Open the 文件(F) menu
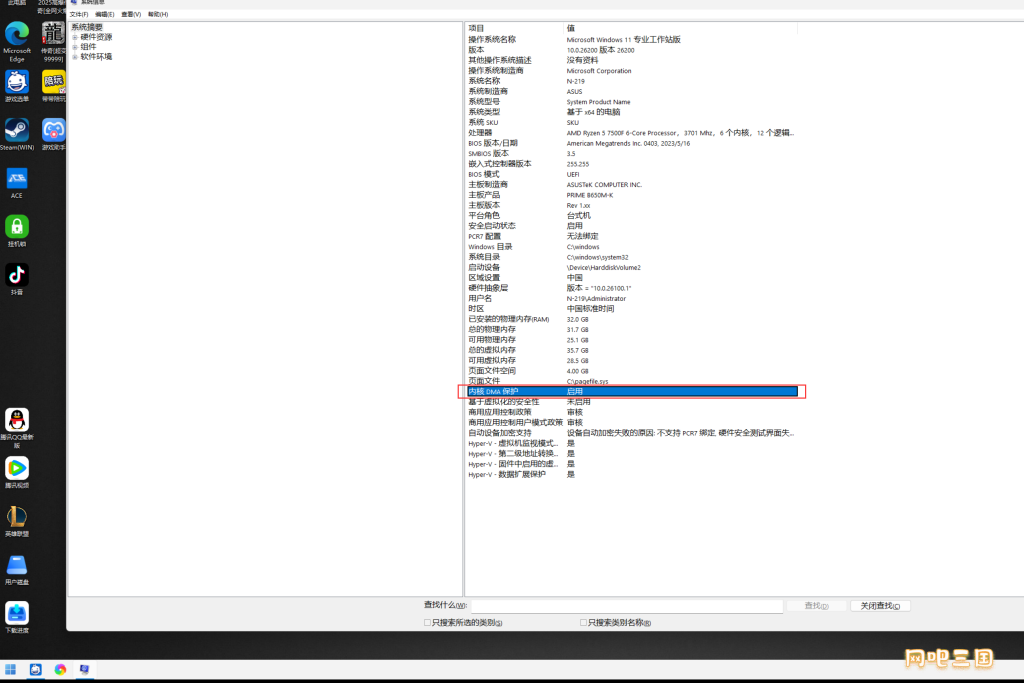Image resolution: width=1024 pixels, height=683 pixels. click(x=79, y=14)
